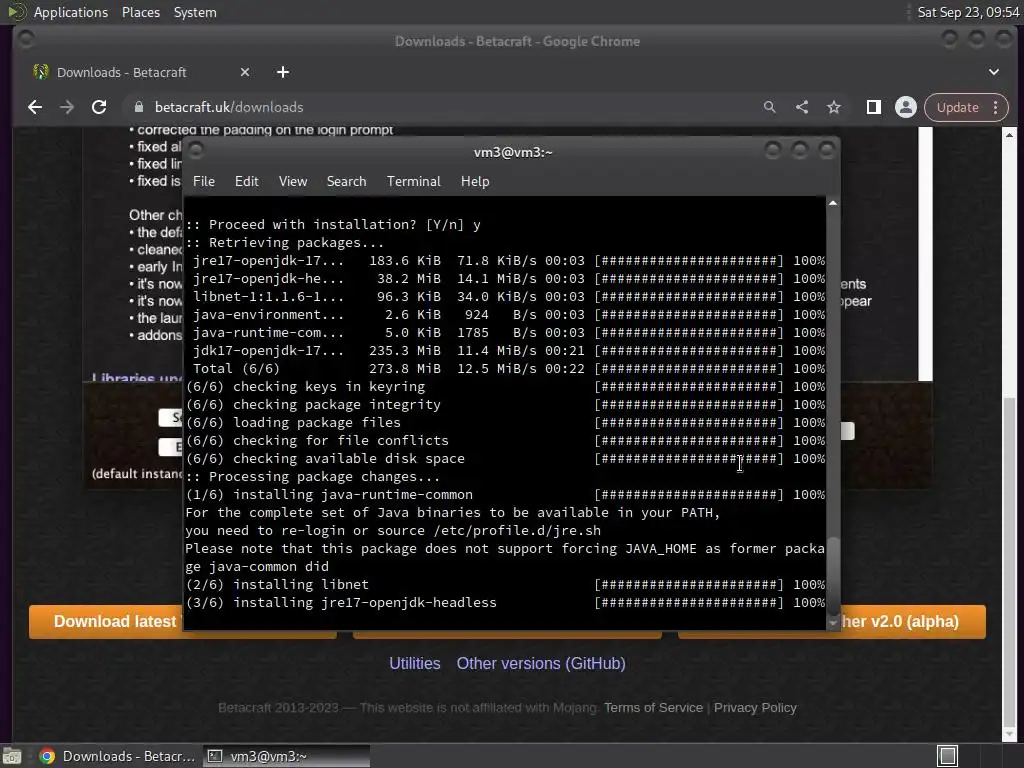This screenshot has width=1024, height=768.
Task: Go back in Chrome browser
Action: point(35,107)
